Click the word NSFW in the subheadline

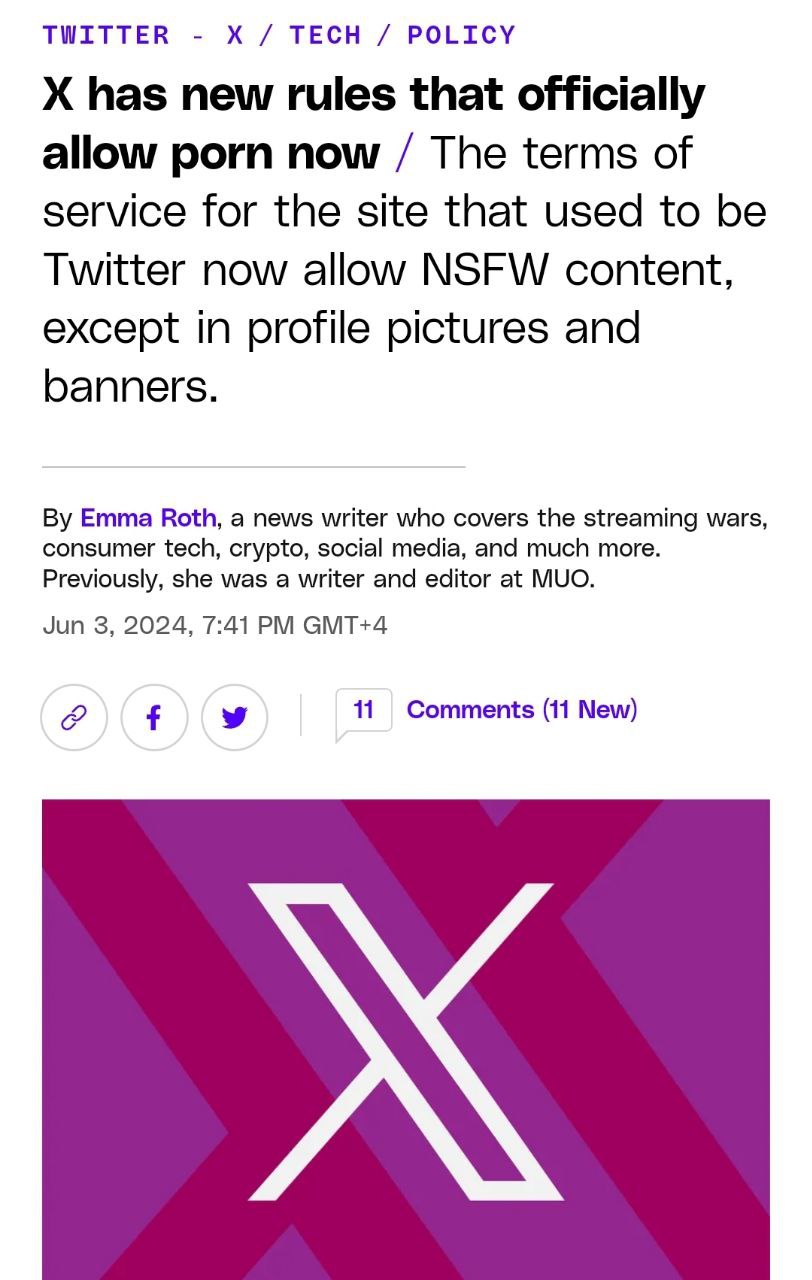coord(486,270)
